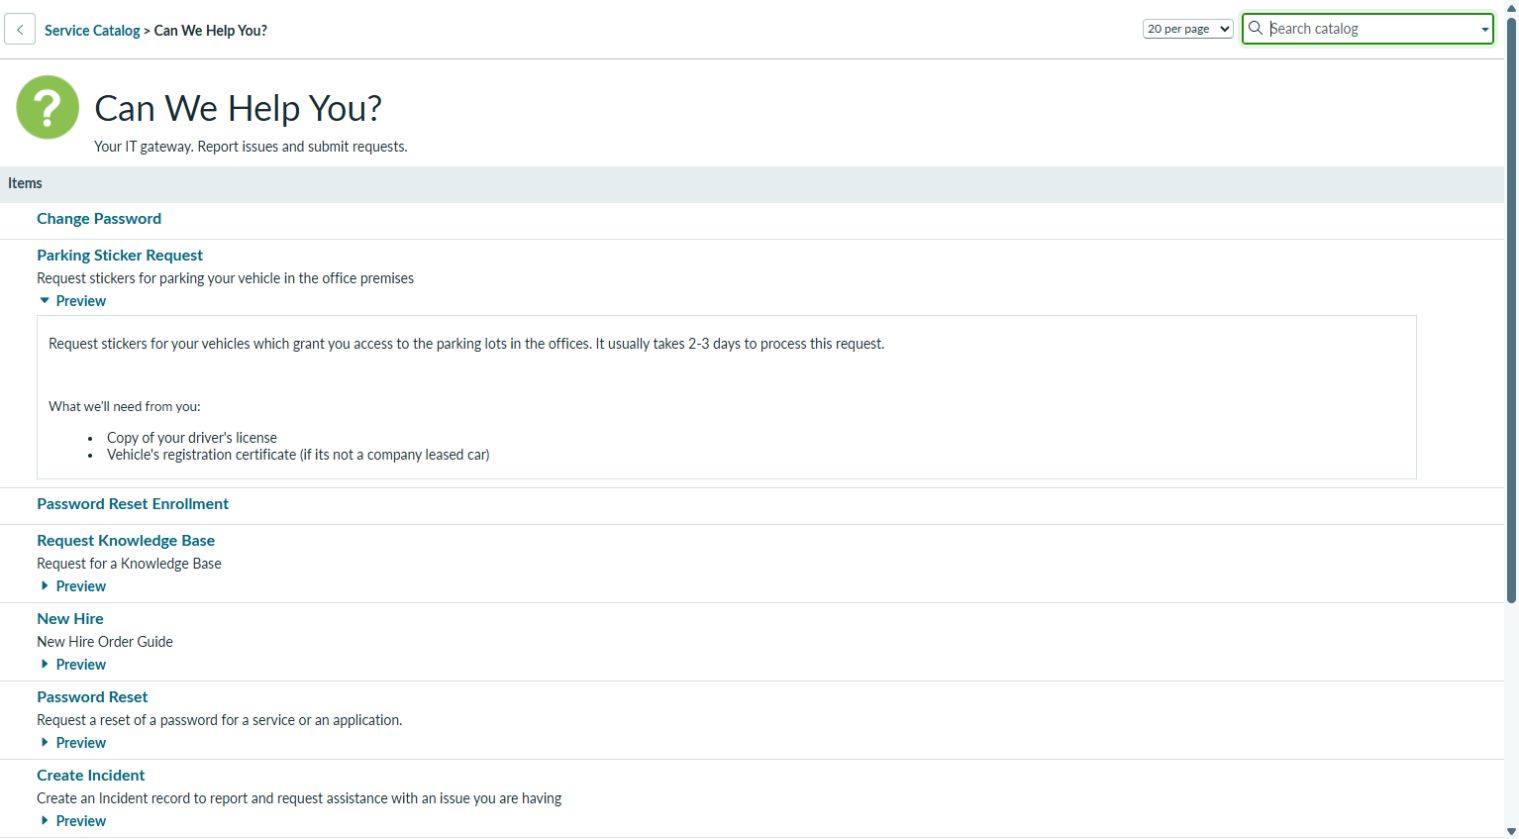The width and height of the screenshot is (1519, 839).
Task: Click the search magnifier icon
Action: pyautogui.click(x=1255, y=28)
